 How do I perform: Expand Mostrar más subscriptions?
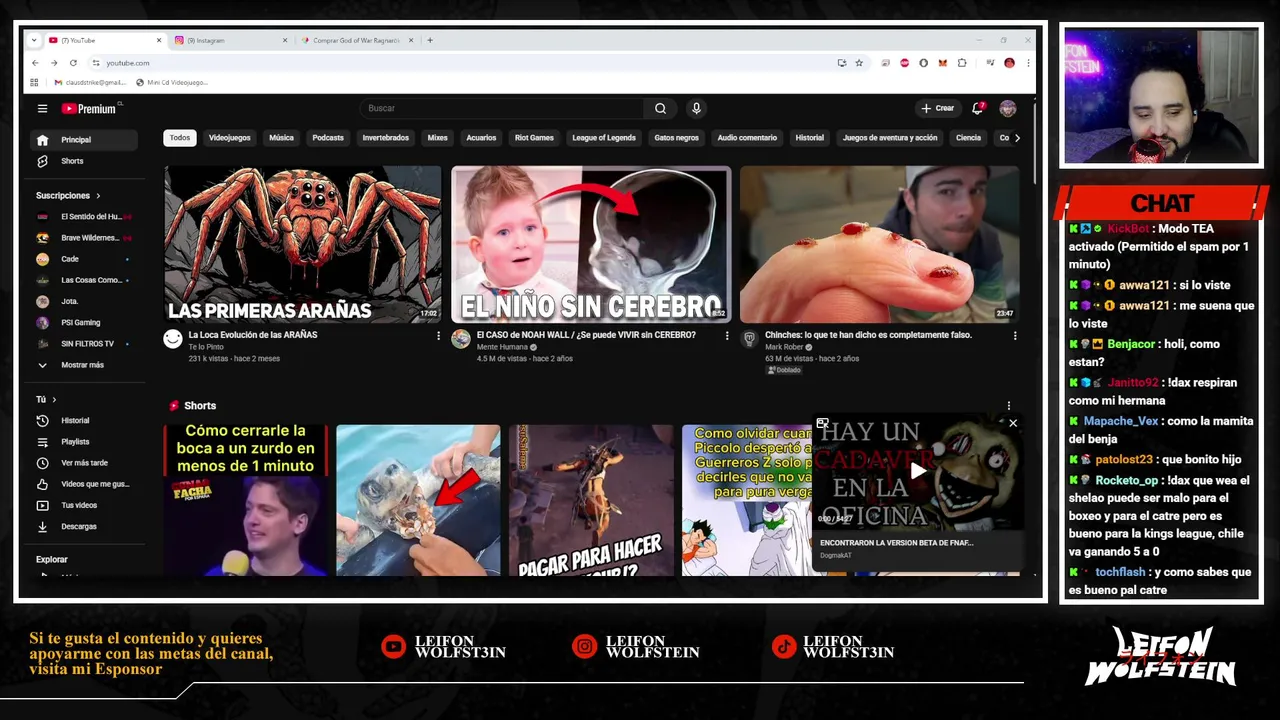(84, 365)
